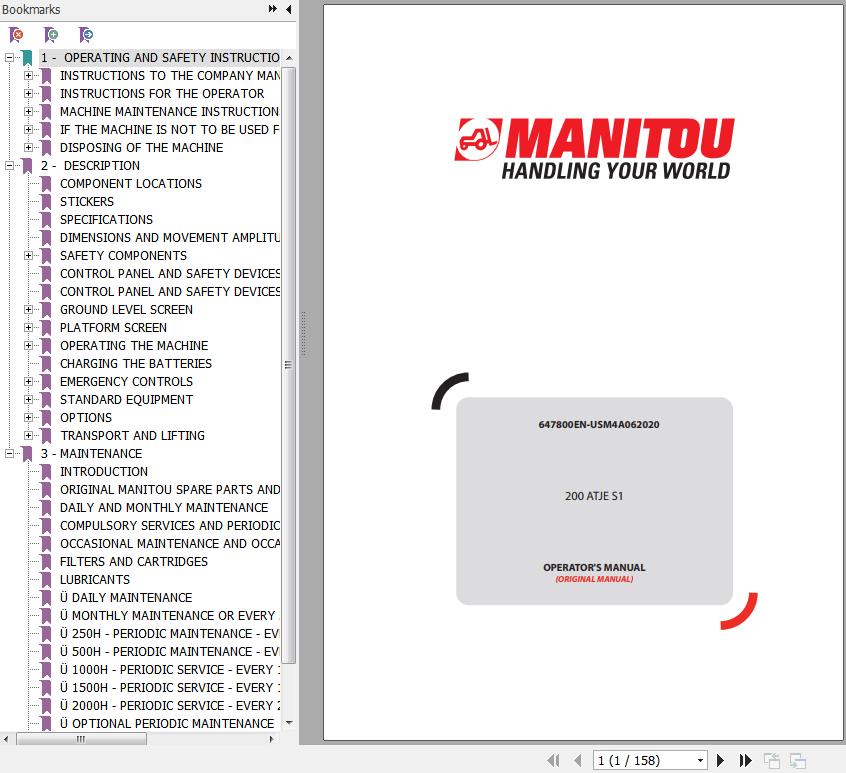
Task: Open OCCASIONAL MAINTENANCE bookmark
Action: pyautogui.click(x=169, y=543)
